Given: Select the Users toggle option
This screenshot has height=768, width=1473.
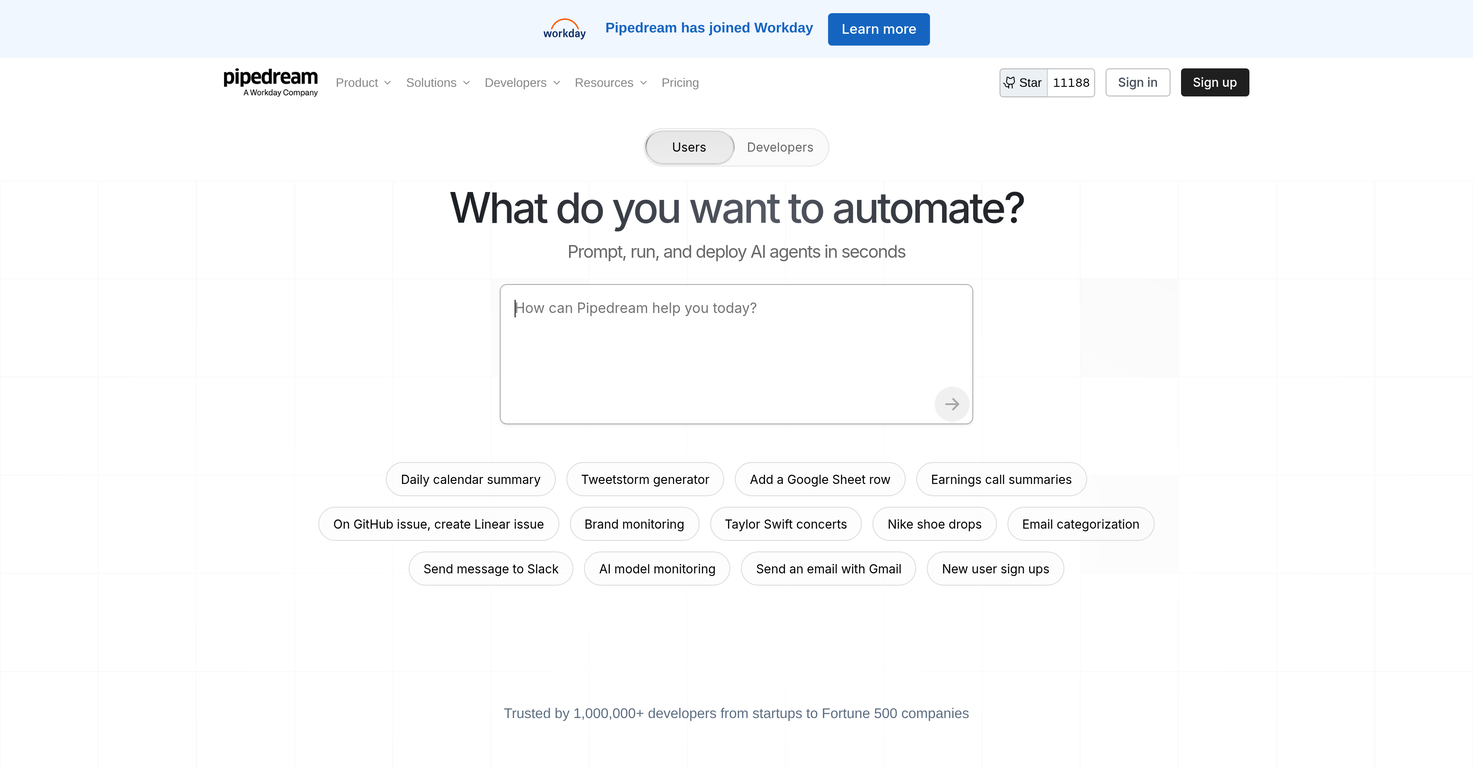Looking at the screenshot, I should [x=689, y=147].
